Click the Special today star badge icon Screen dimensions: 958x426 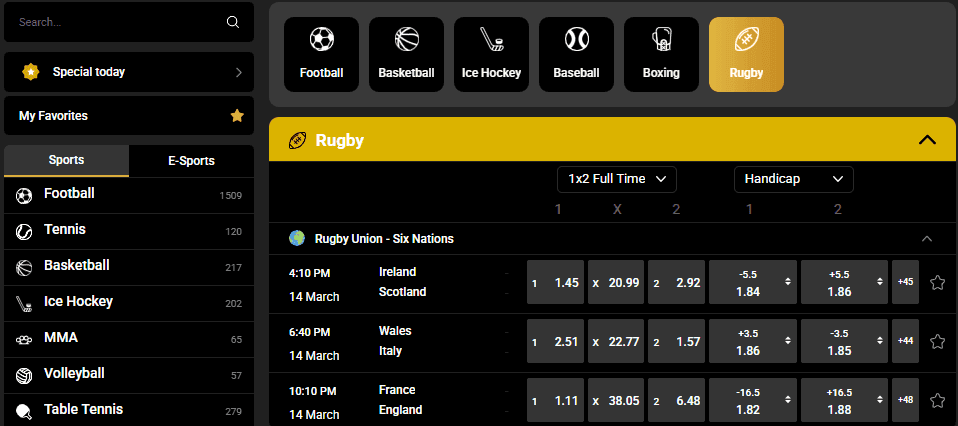[31, 72]
